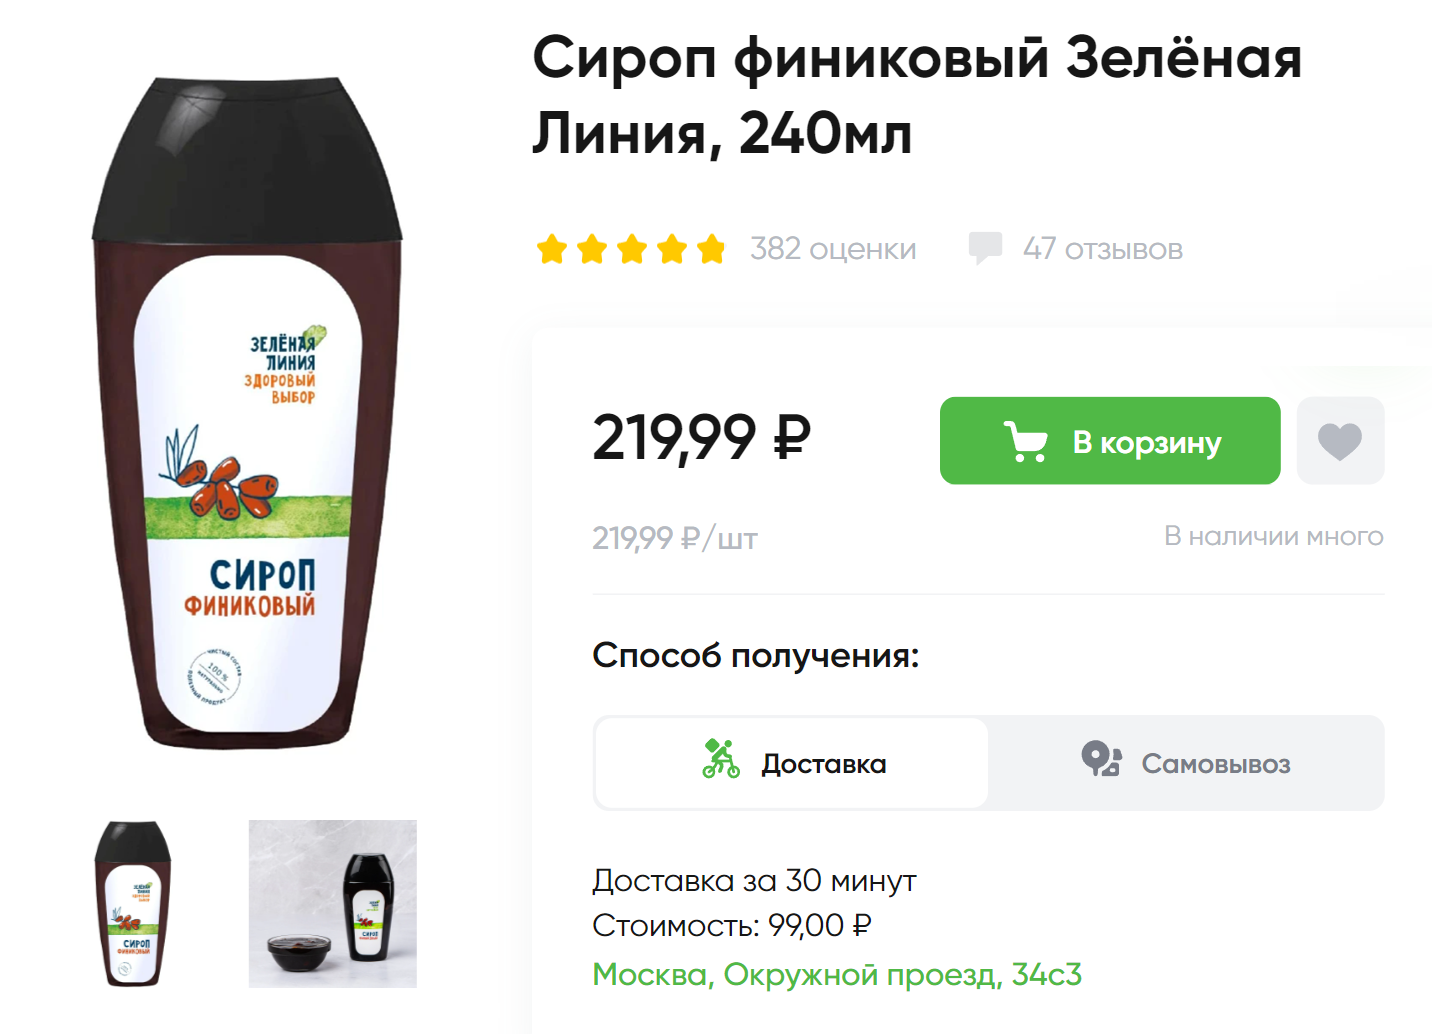This screenshot has height=1034, width=1456.
Task: Change address Москва, Окружной проезд, 34с3
Action: coord(837,974)
